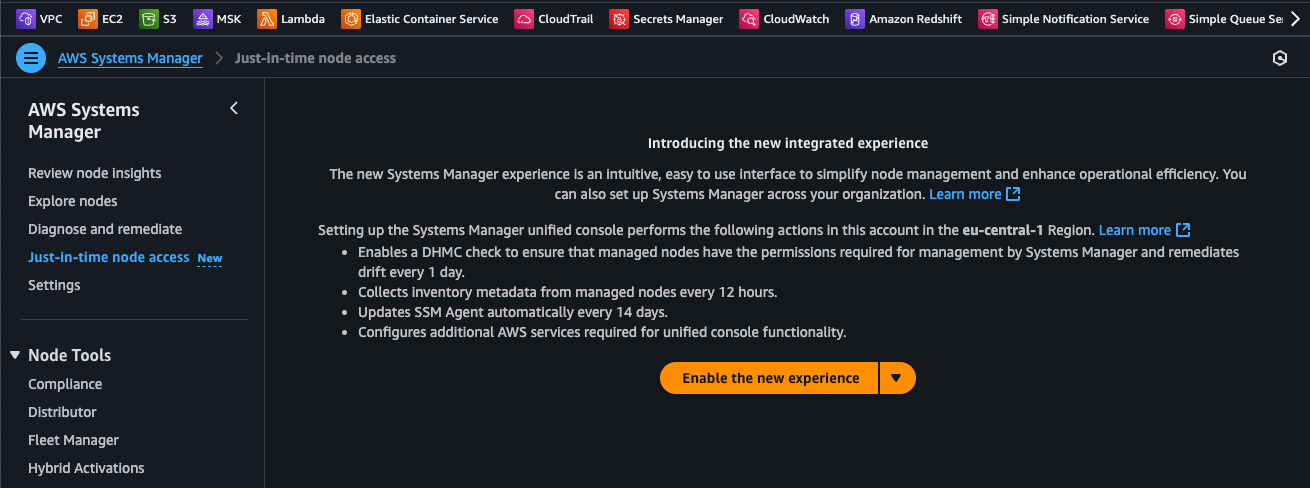Collapse the AWS Systems Manager side panel
The width and height of the screenshot is (1310, 488).
coord(234,108)
